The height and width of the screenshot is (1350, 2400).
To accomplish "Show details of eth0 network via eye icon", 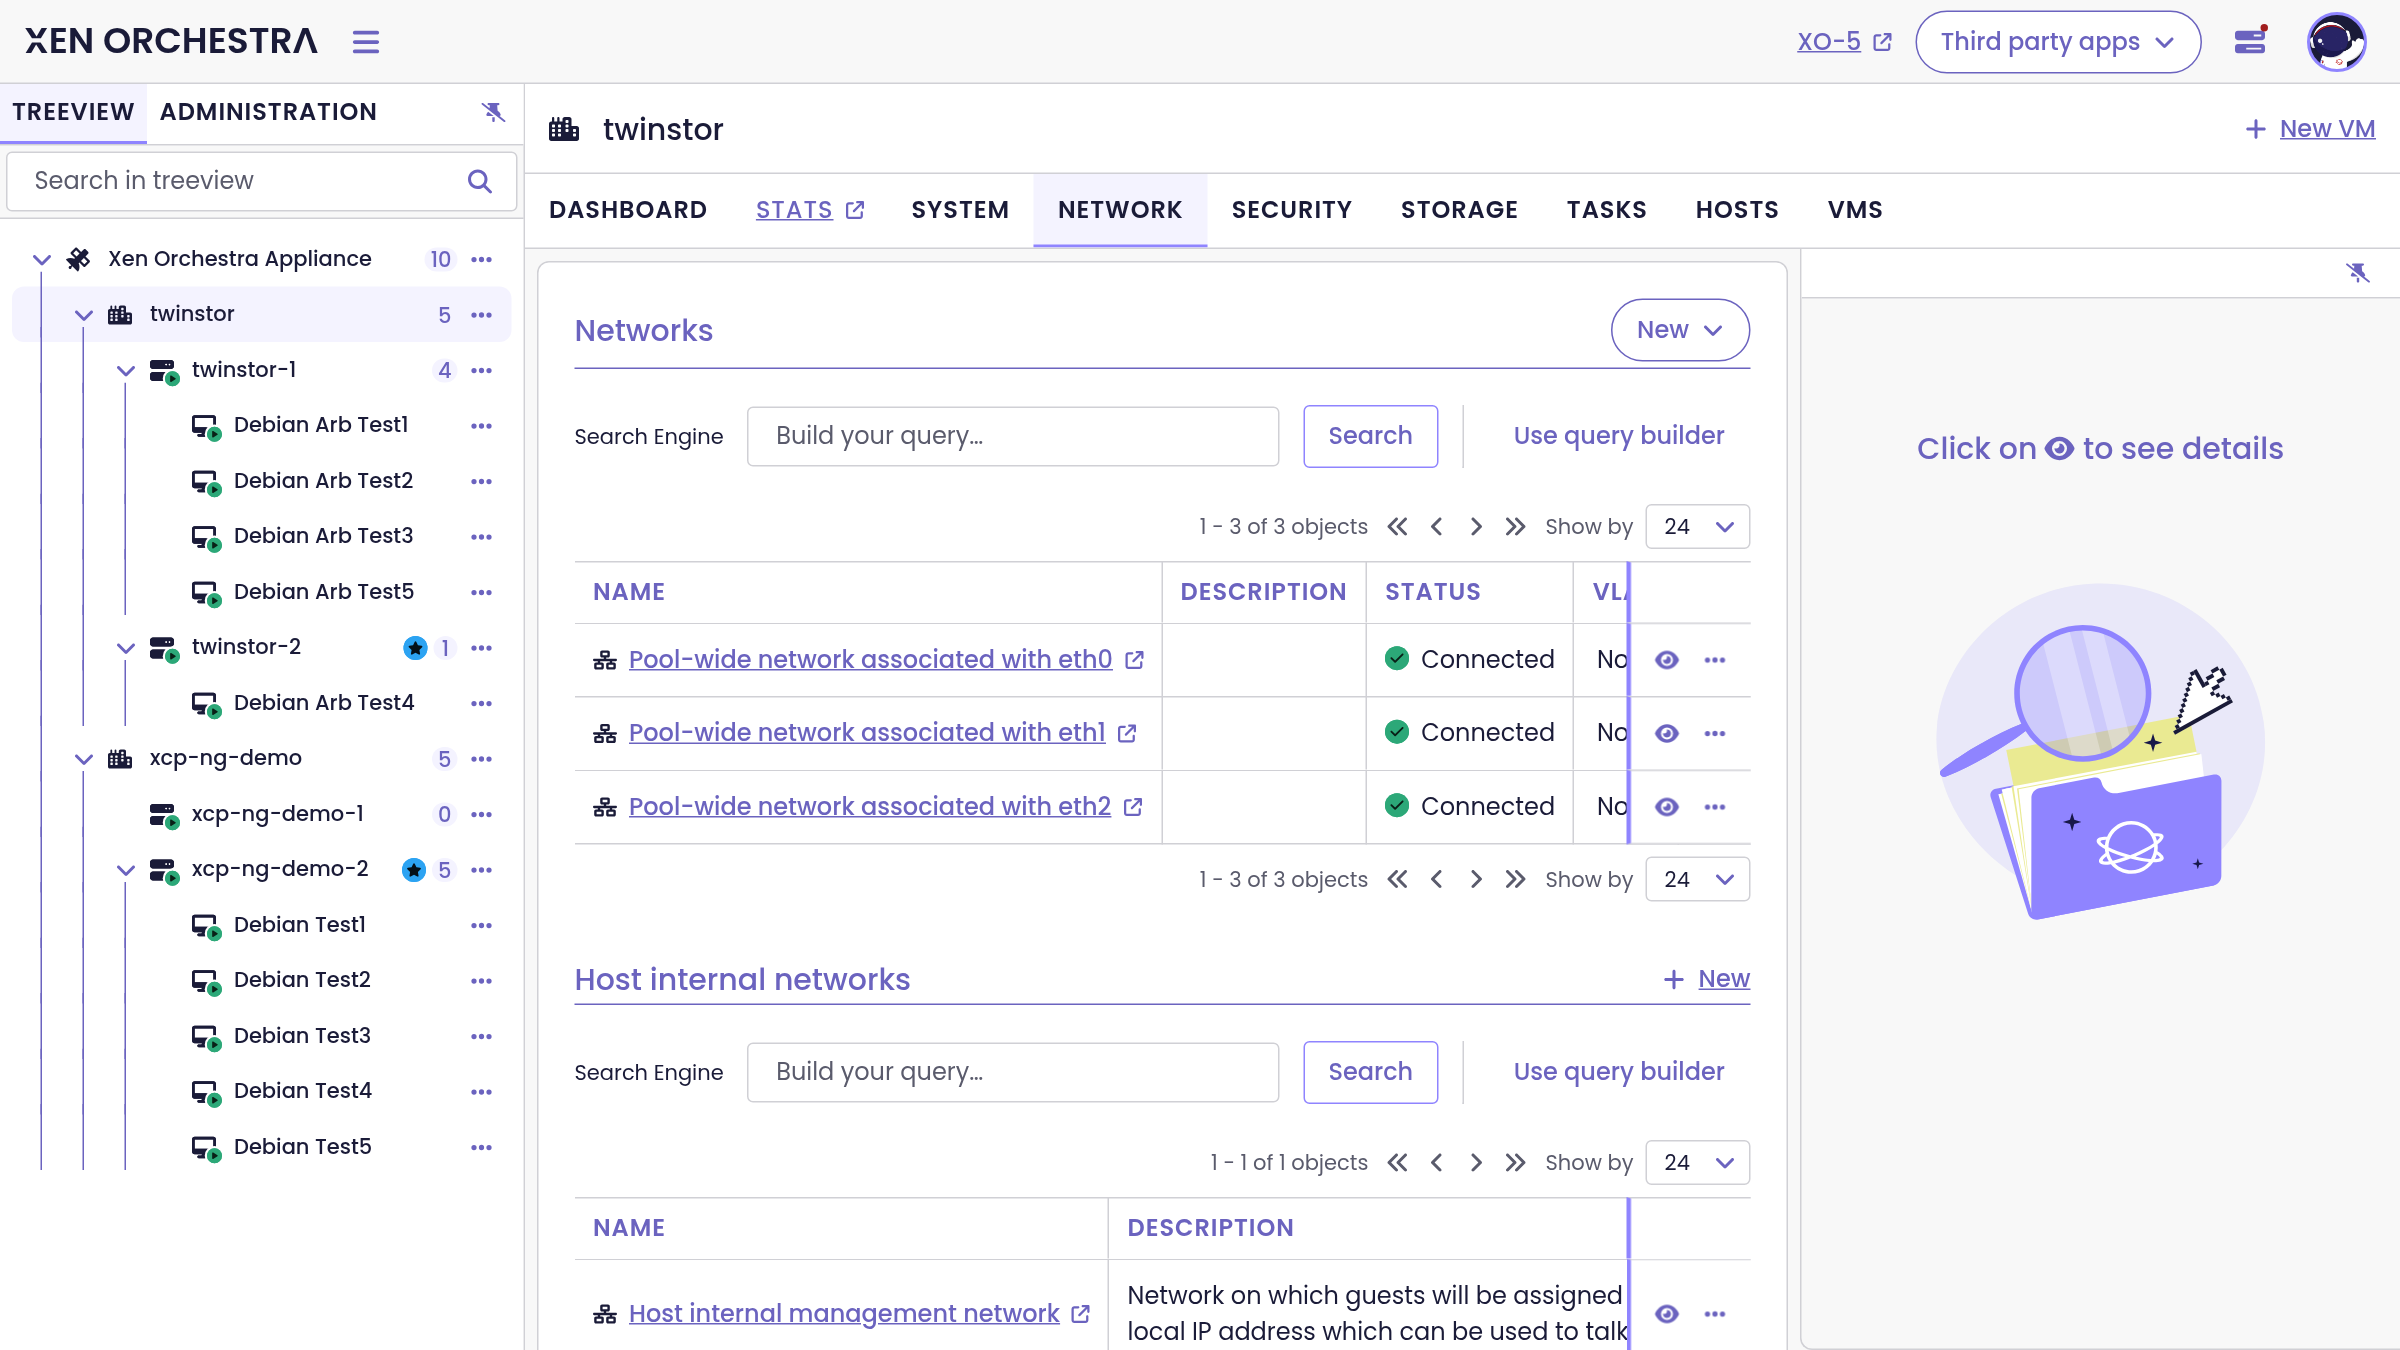I will pos(1666,660).
